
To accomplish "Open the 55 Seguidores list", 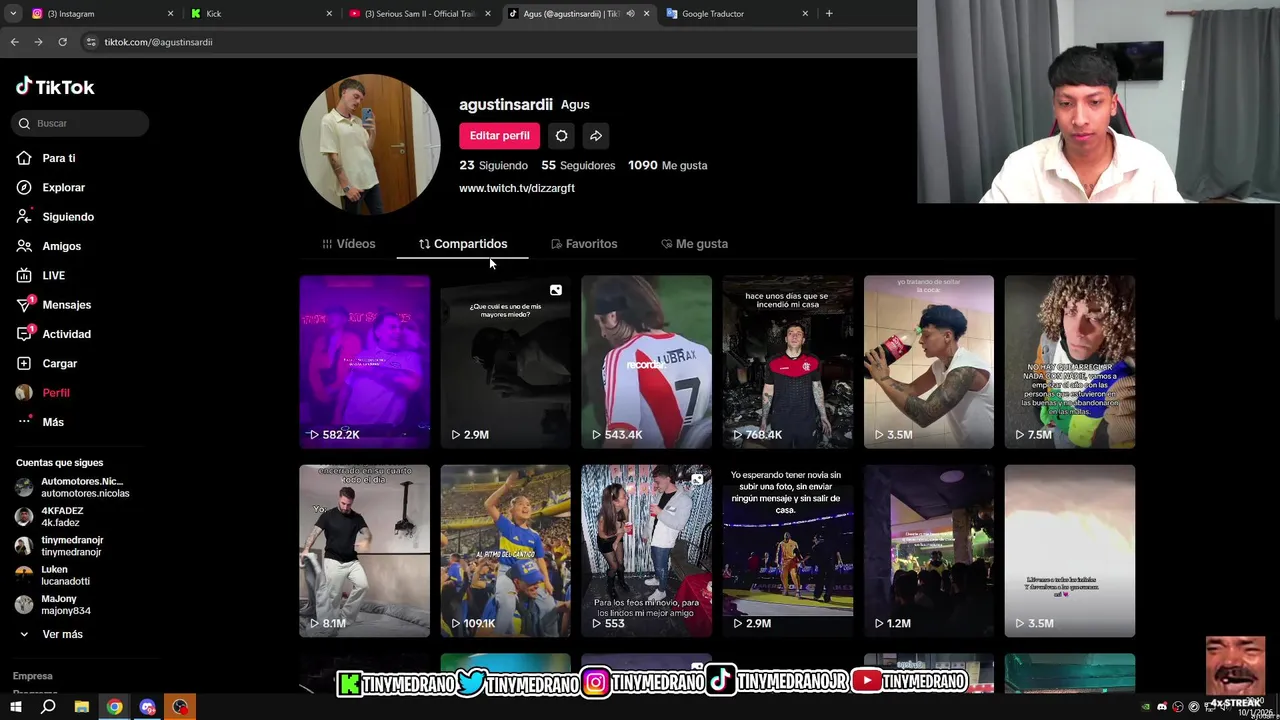I will click(x=578, y=165).
